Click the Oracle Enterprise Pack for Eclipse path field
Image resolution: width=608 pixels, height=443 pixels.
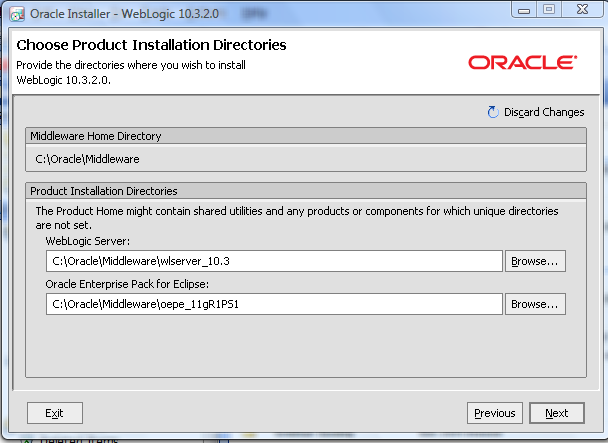click(x=274, y=304)
